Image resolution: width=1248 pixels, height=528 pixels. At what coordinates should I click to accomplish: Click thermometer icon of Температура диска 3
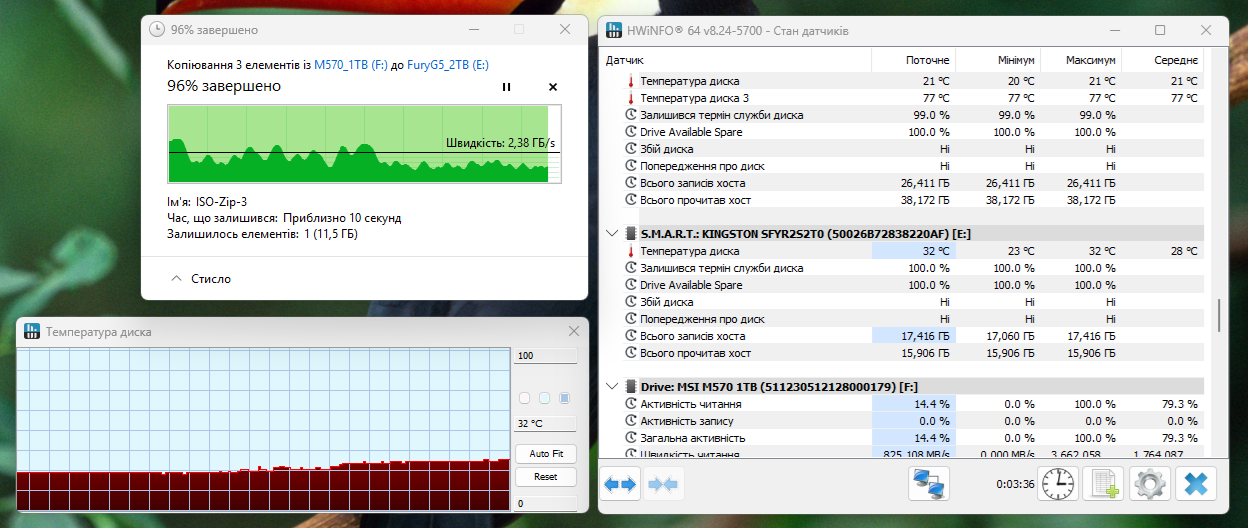pos(631,98)
